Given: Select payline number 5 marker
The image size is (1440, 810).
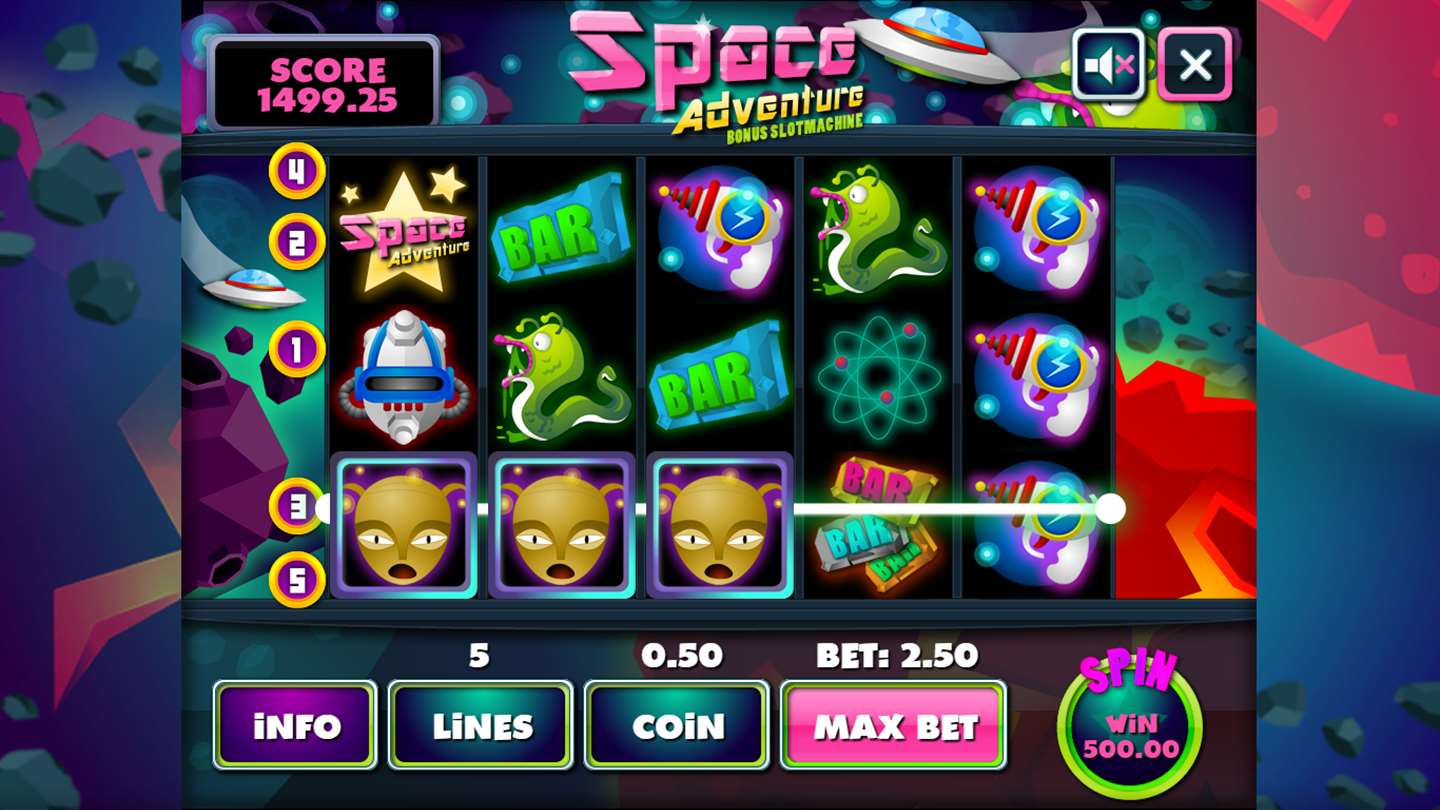Looking at the screenshot, I should (297, 579).
